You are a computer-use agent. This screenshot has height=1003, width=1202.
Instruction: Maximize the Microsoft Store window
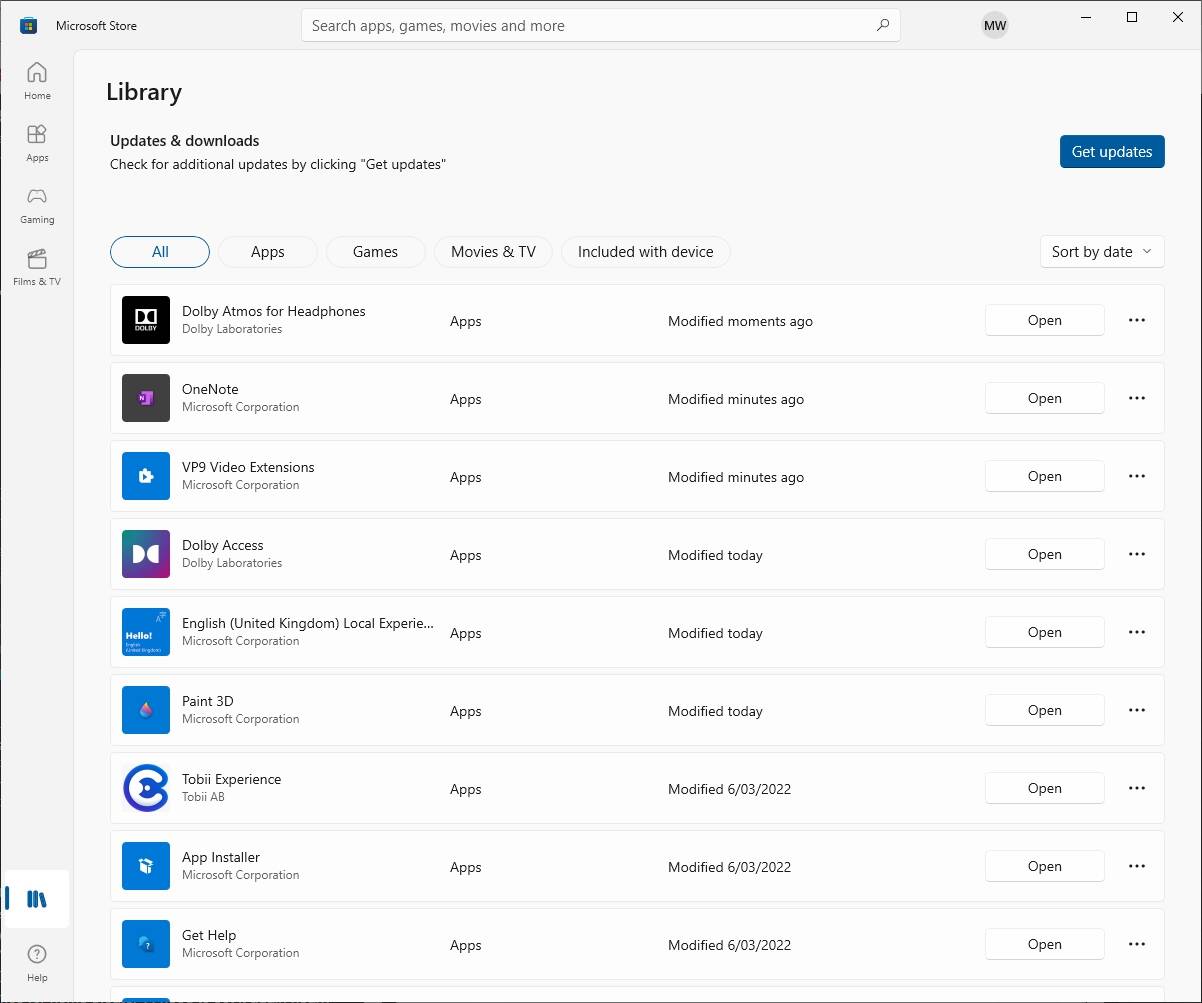pos(1132,17)
